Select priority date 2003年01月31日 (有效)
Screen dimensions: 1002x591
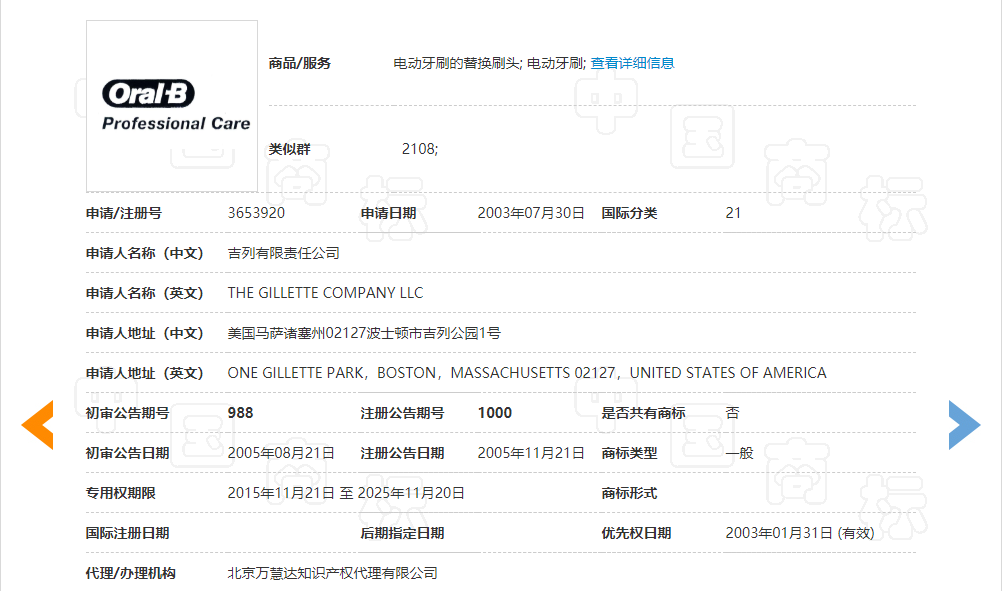pos(799,533)
